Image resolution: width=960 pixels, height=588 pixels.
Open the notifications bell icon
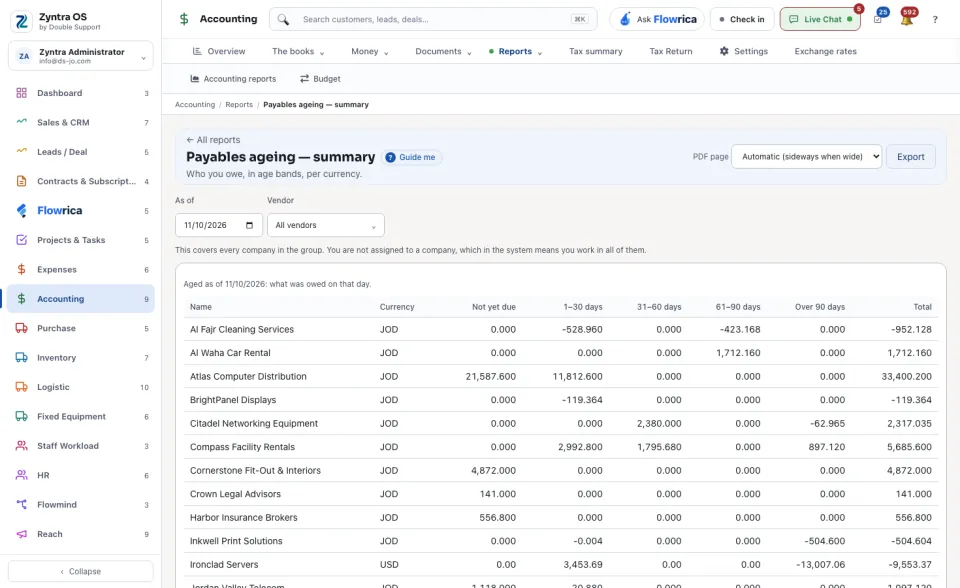(907, 19)
